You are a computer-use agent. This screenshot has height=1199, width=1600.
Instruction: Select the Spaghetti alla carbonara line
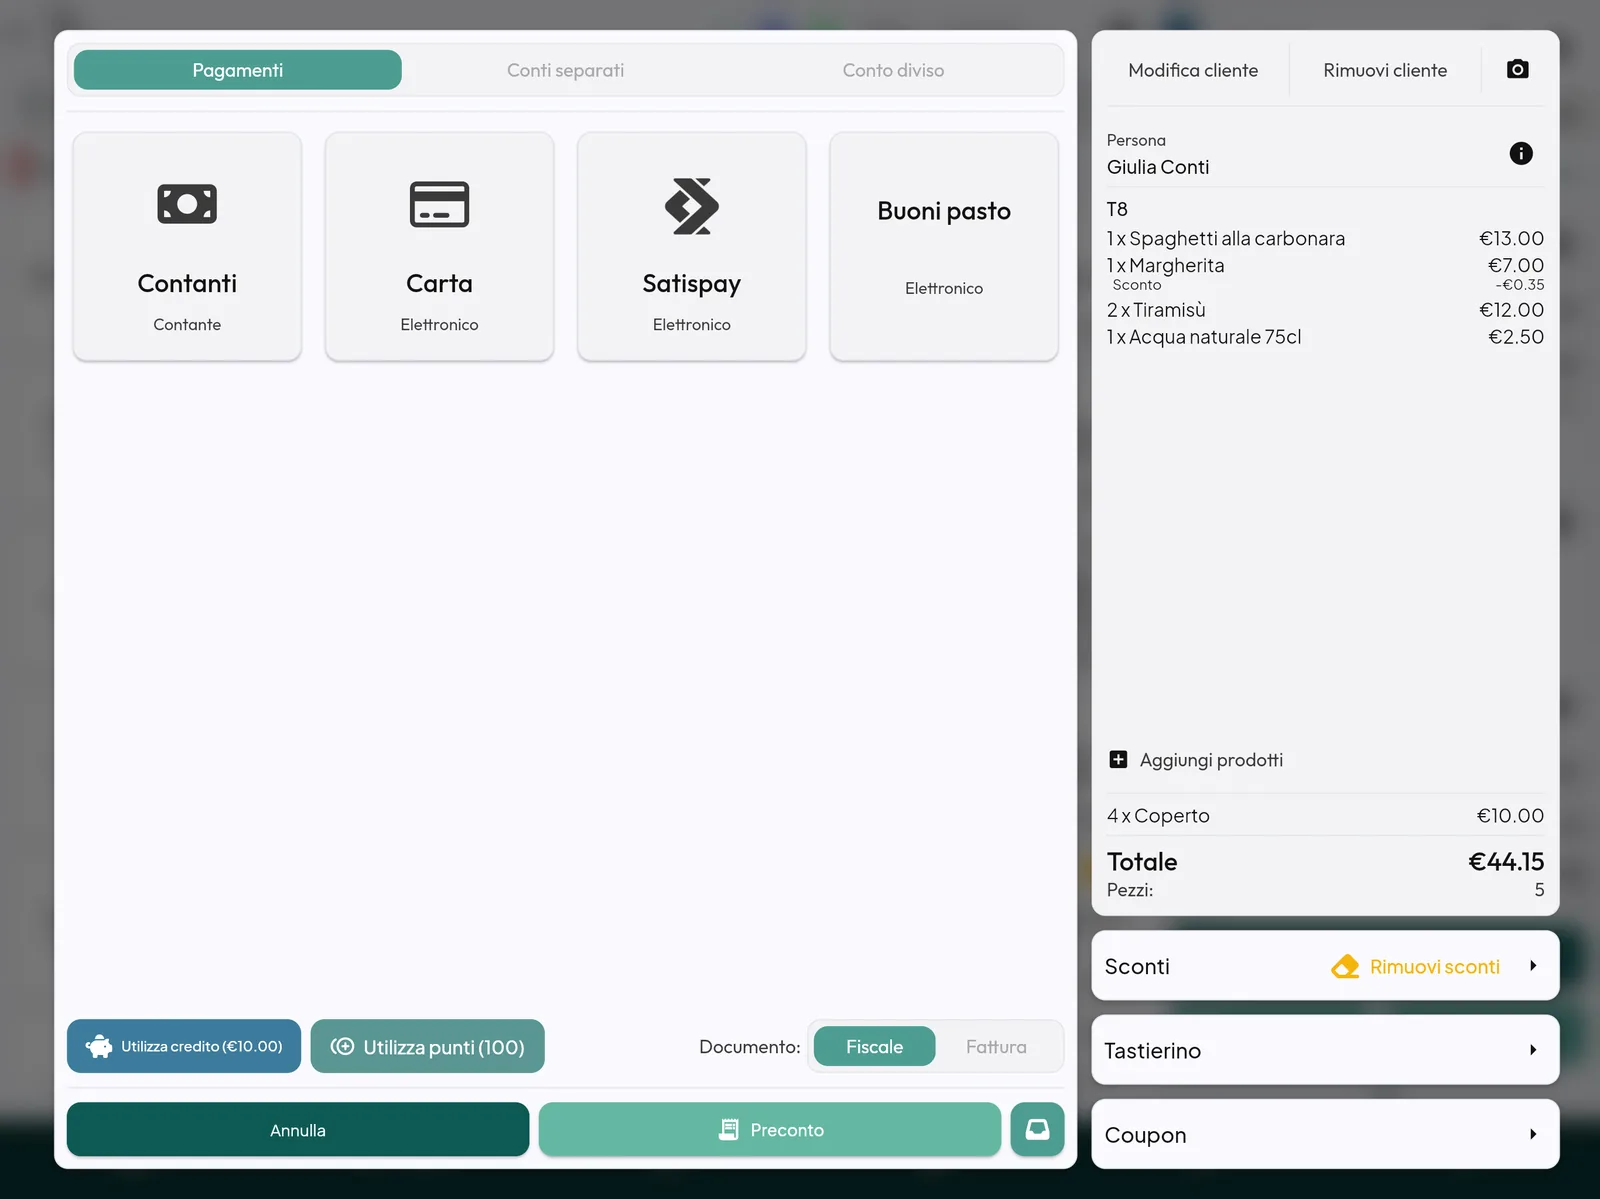pyautogui.click(x=1325, y=238)
